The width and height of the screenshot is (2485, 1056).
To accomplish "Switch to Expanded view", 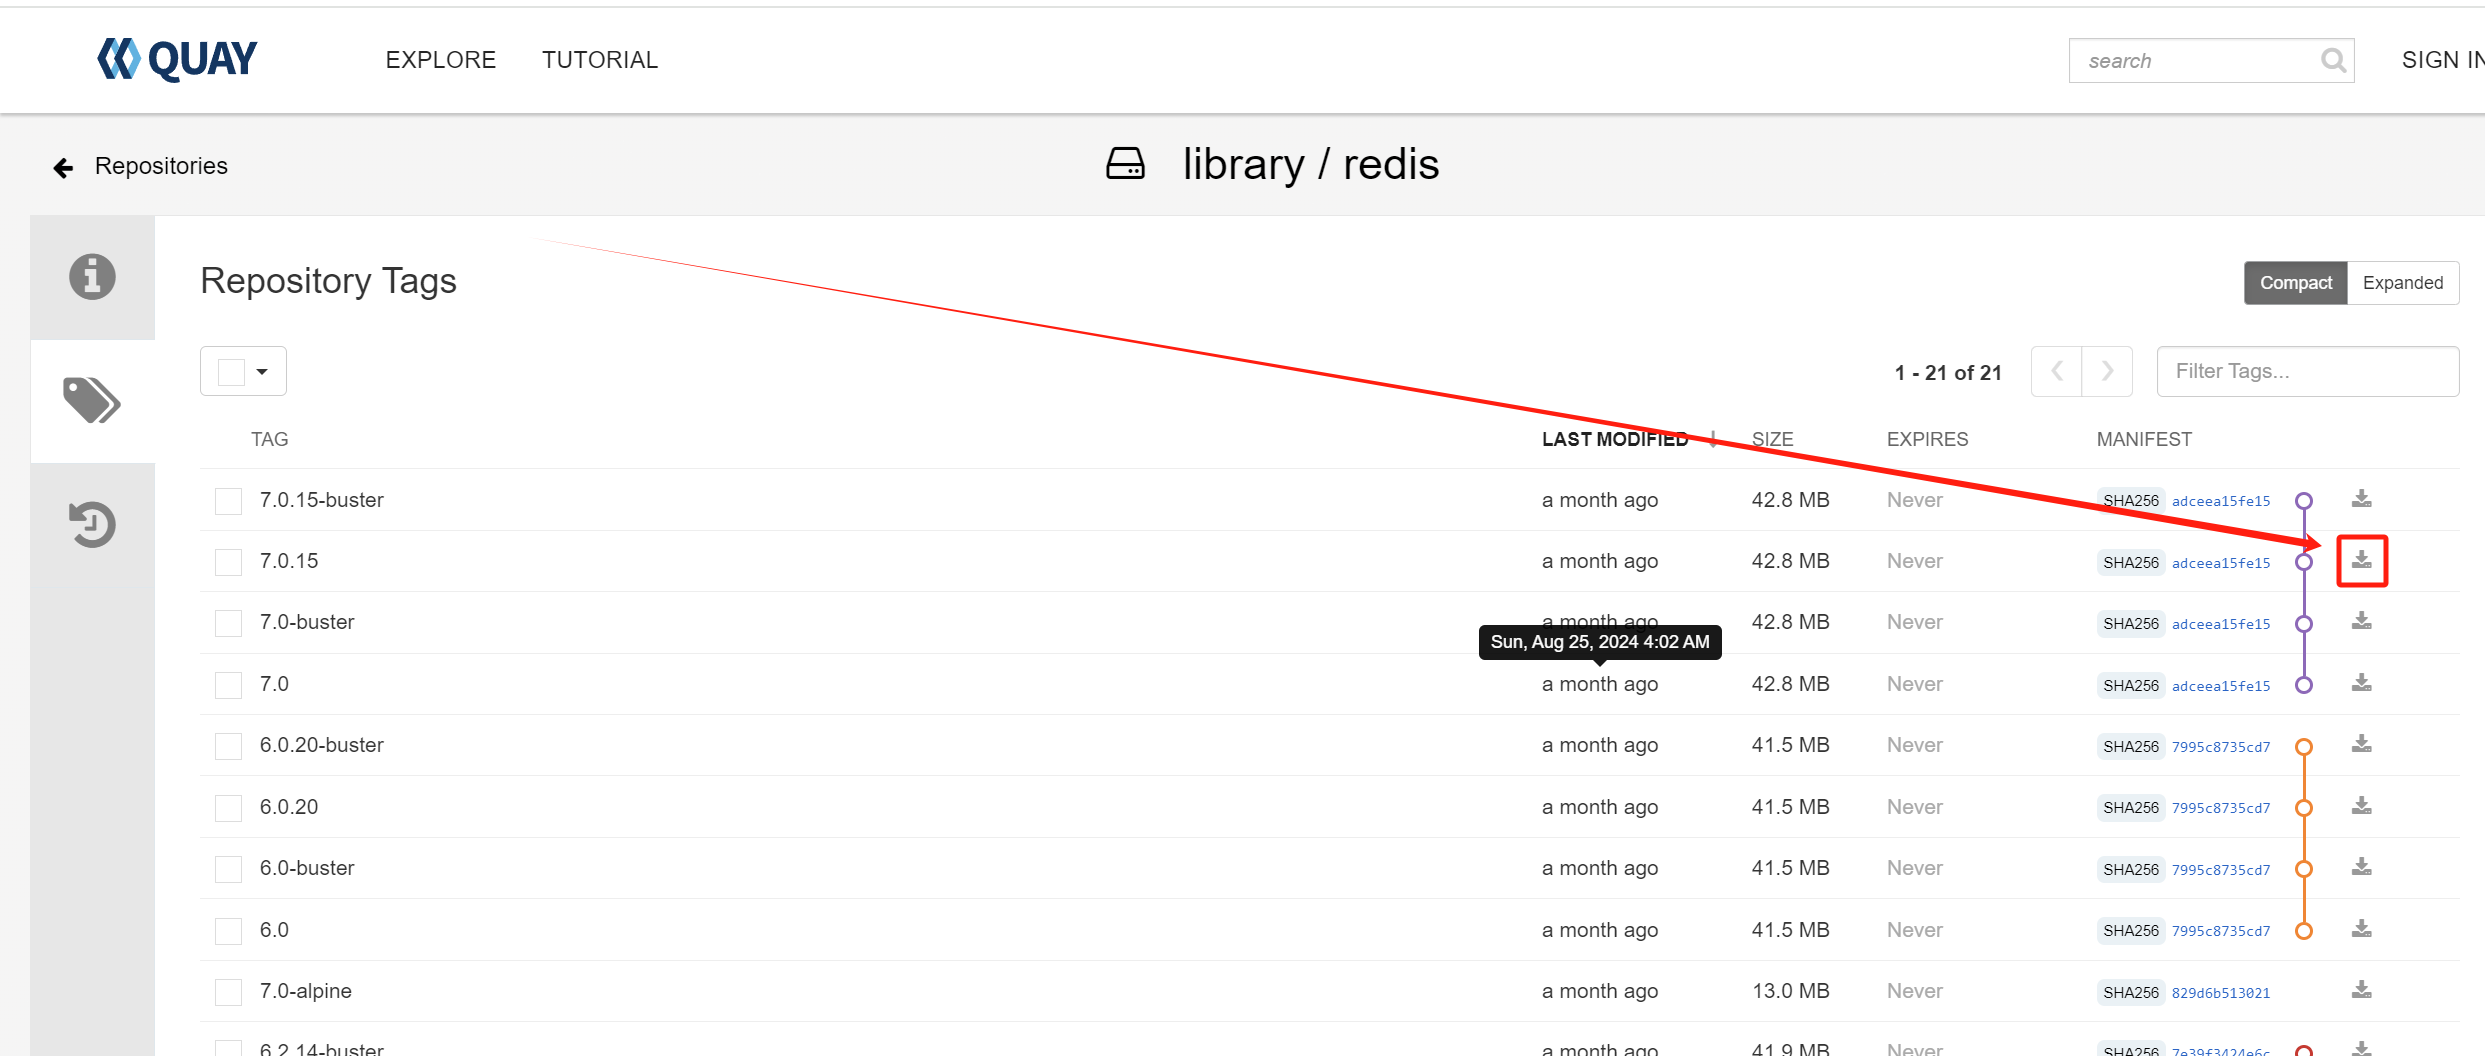I will (x=2403, y=283).
